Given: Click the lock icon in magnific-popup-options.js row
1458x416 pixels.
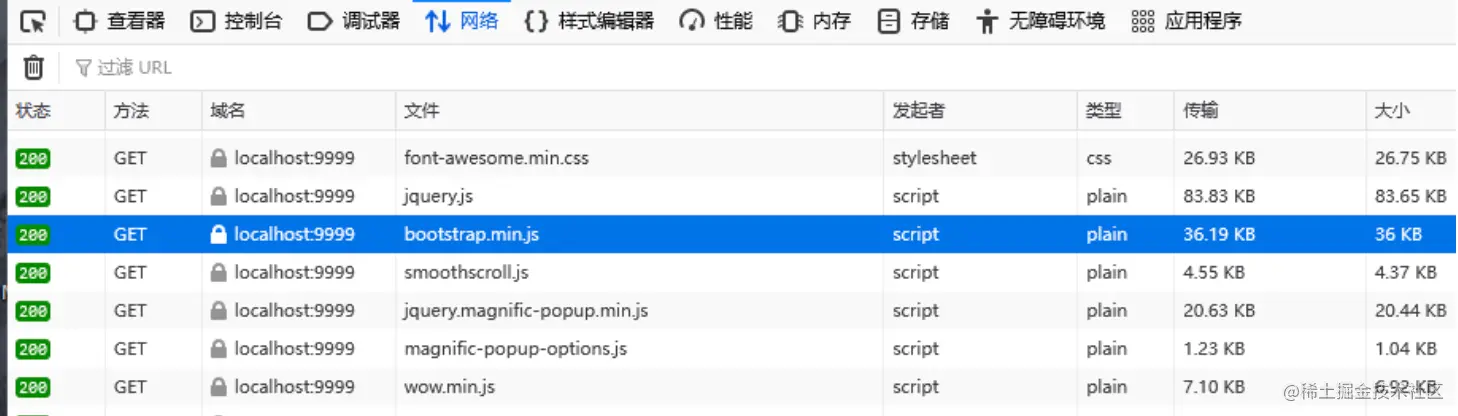Looking at the screenshot, I should 218,348.
